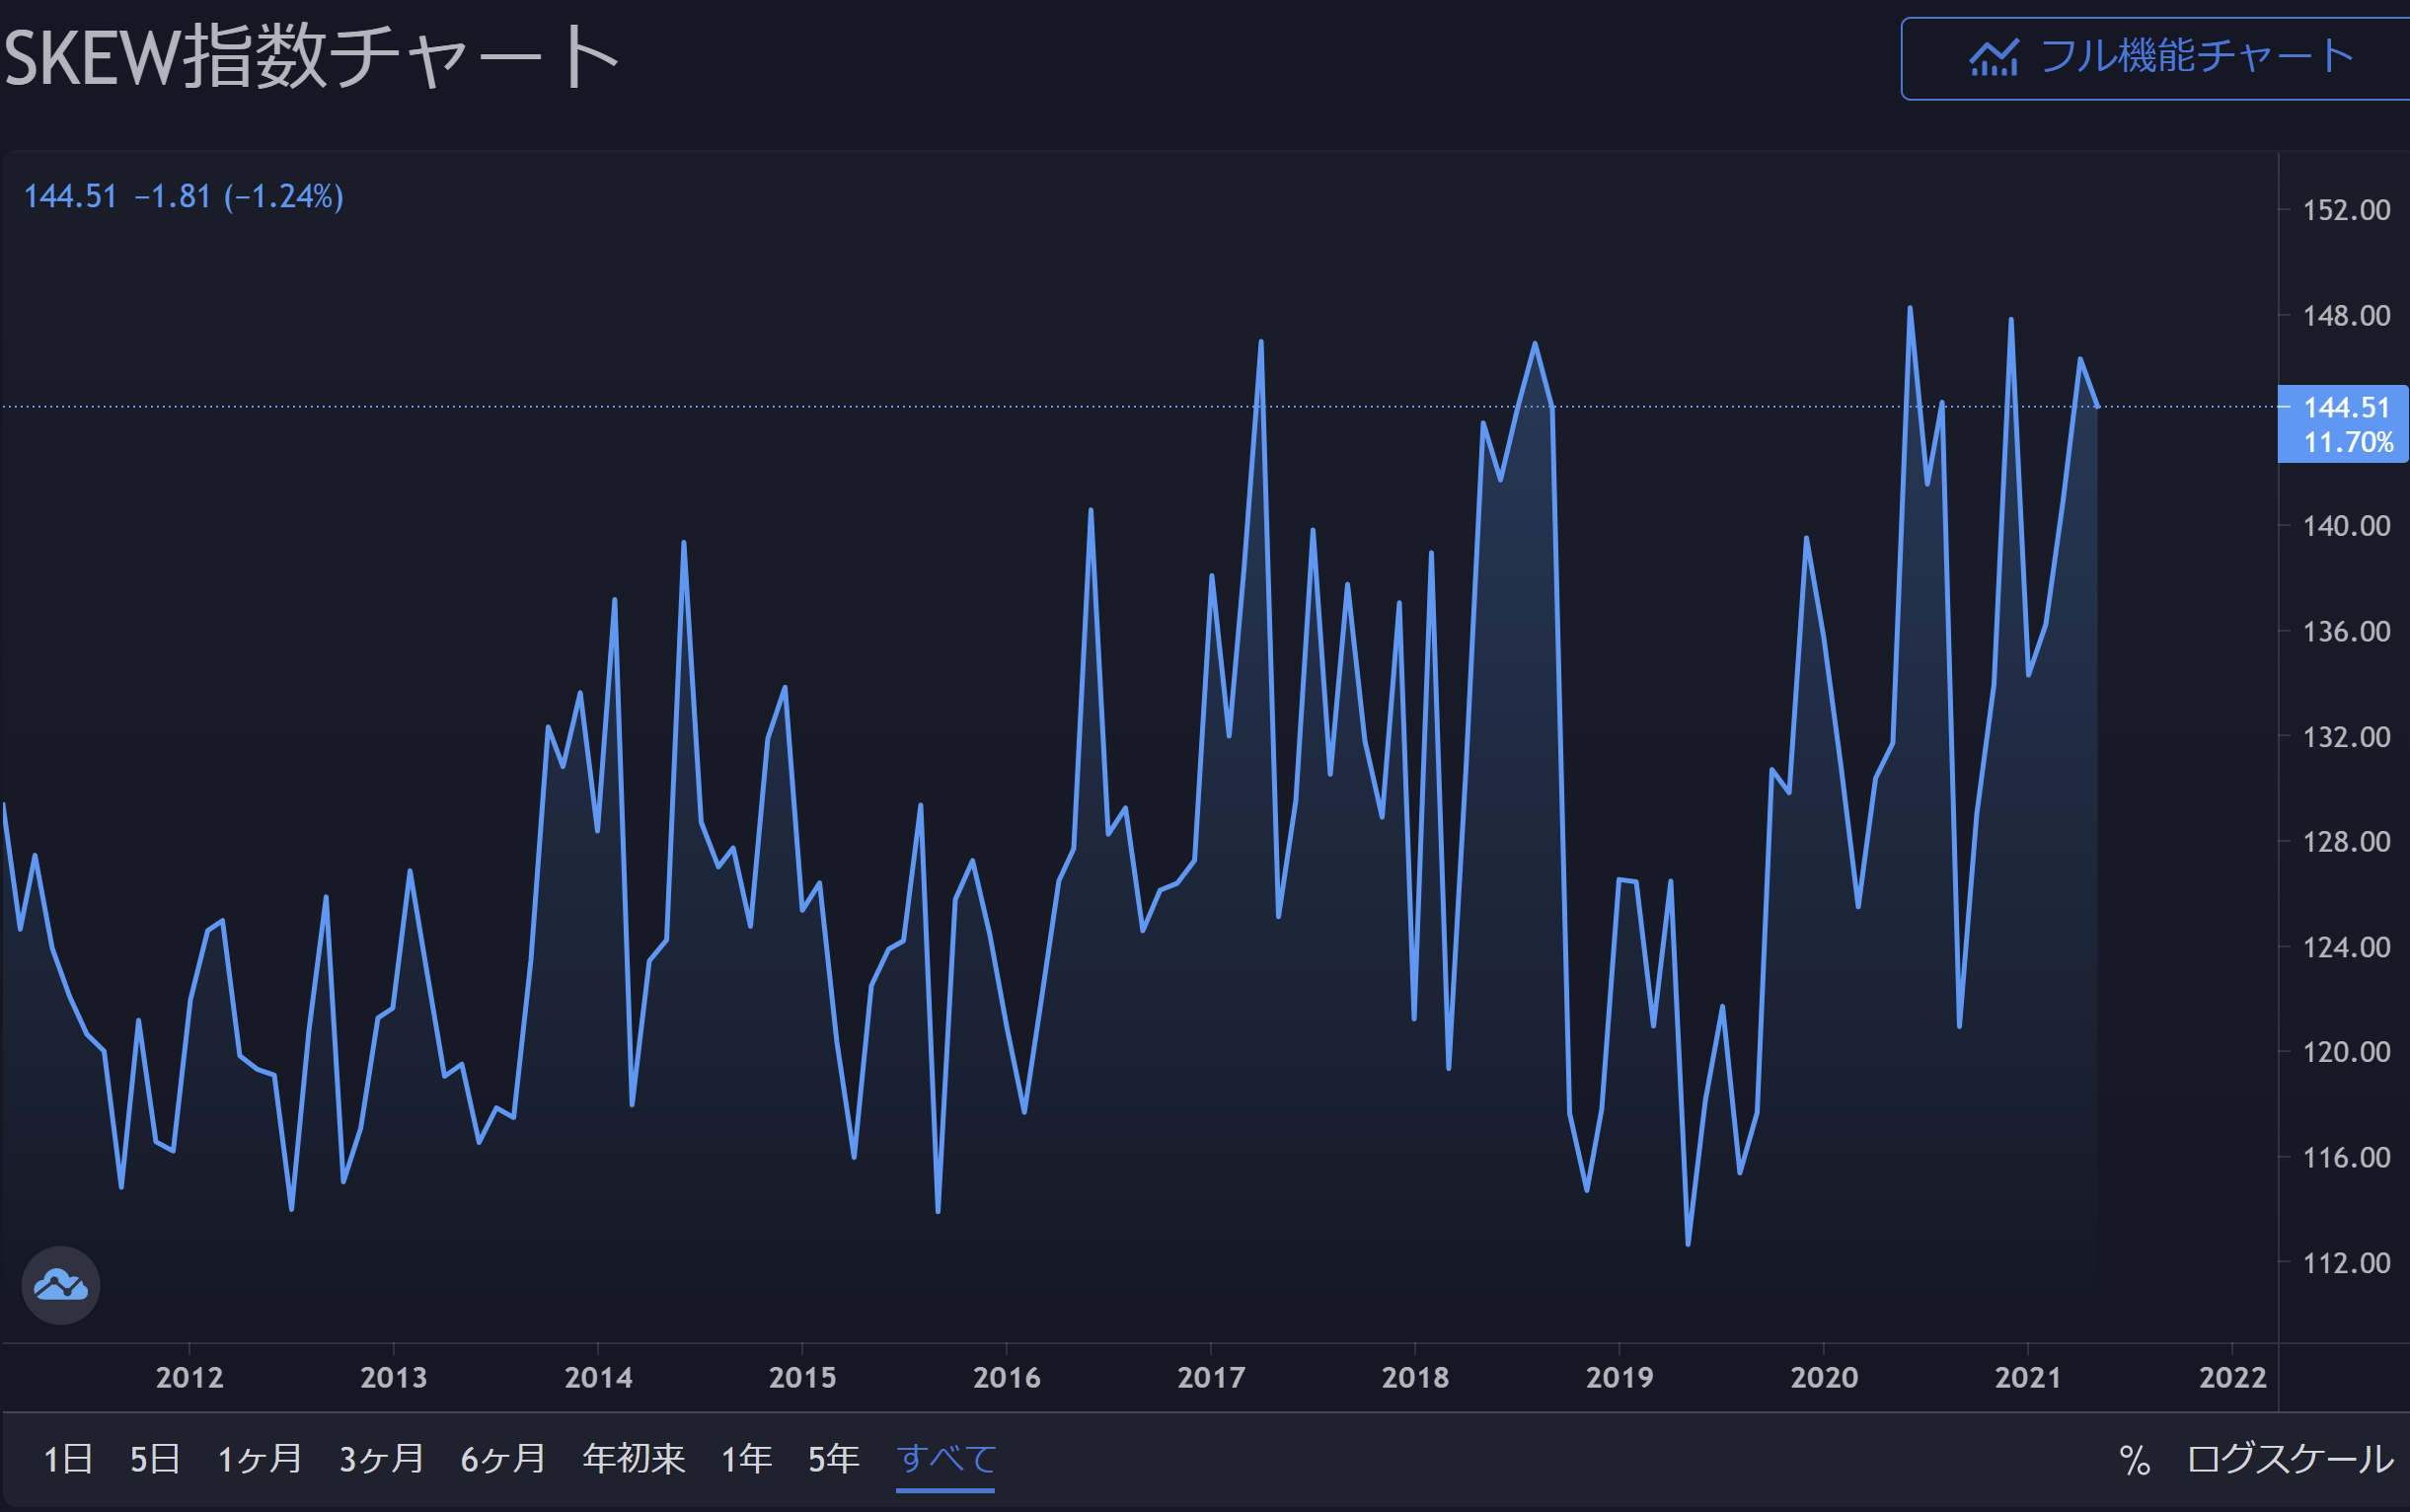Choose the 5年 range
The width and height of the screenshot is (2410, 1512).
[x=833, y=1460]
